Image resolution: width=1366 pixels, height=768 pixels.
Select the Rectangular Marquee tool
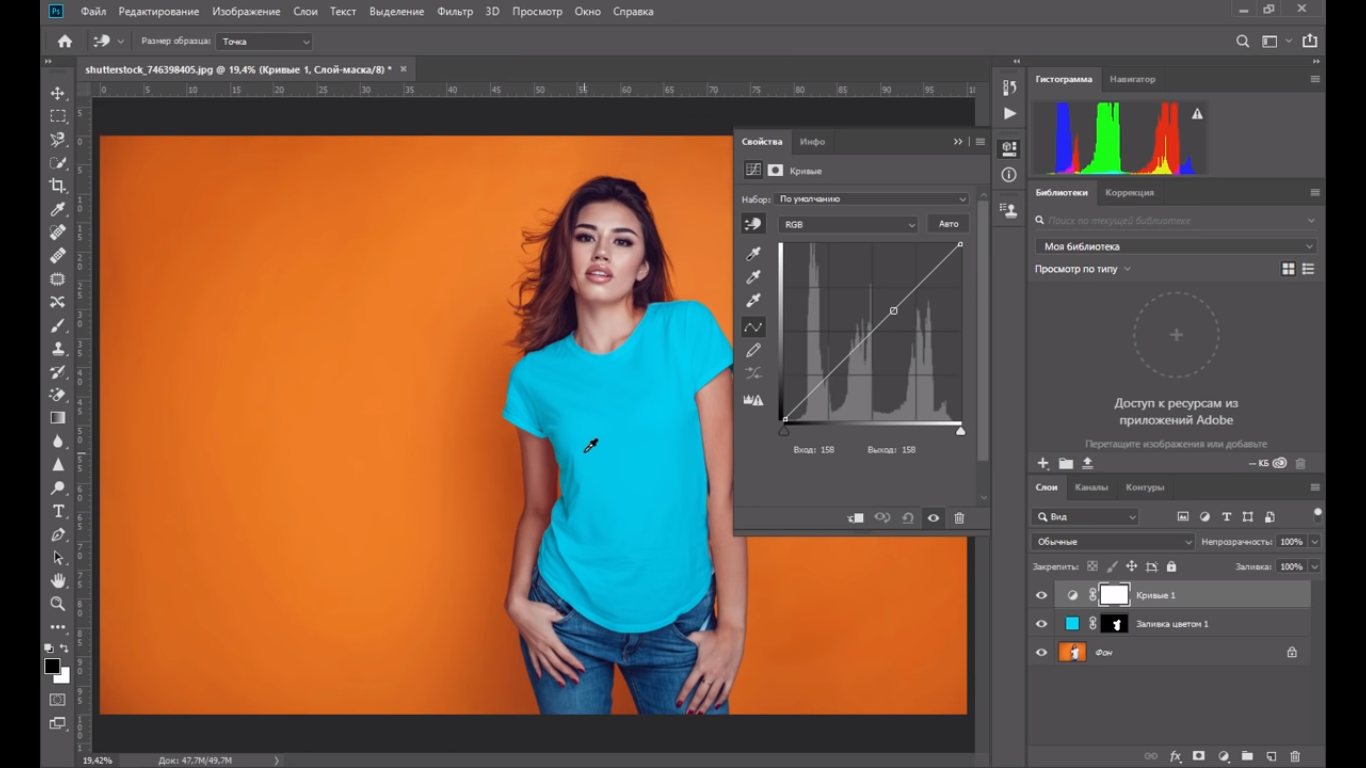tap(58, 116)
